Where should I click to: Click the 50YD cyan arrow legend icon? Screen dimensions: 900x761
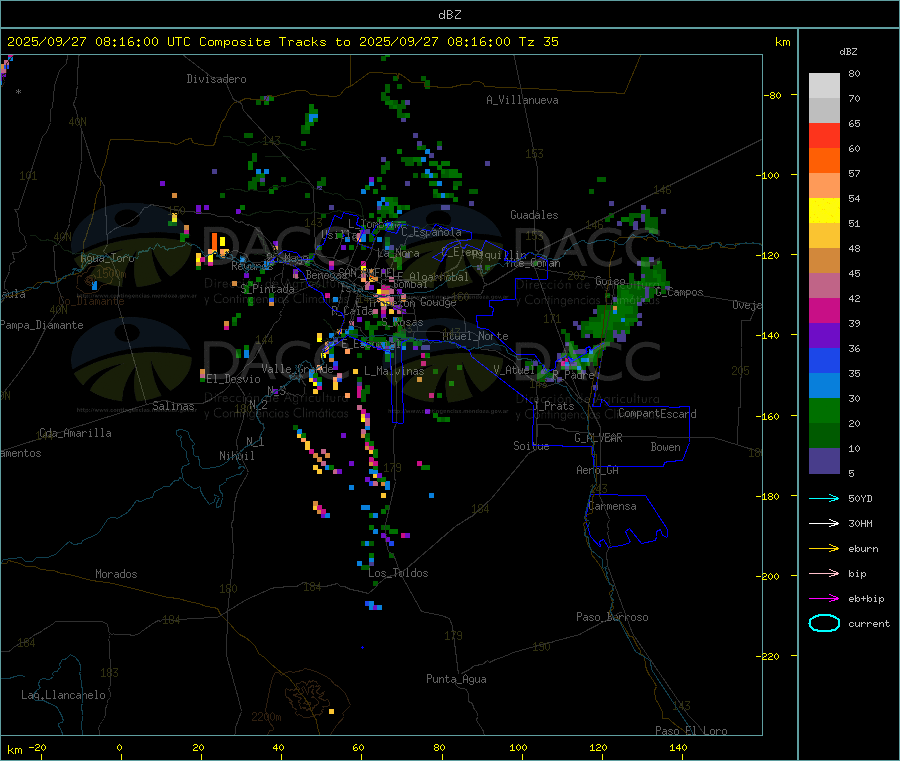tap(824, 498)
